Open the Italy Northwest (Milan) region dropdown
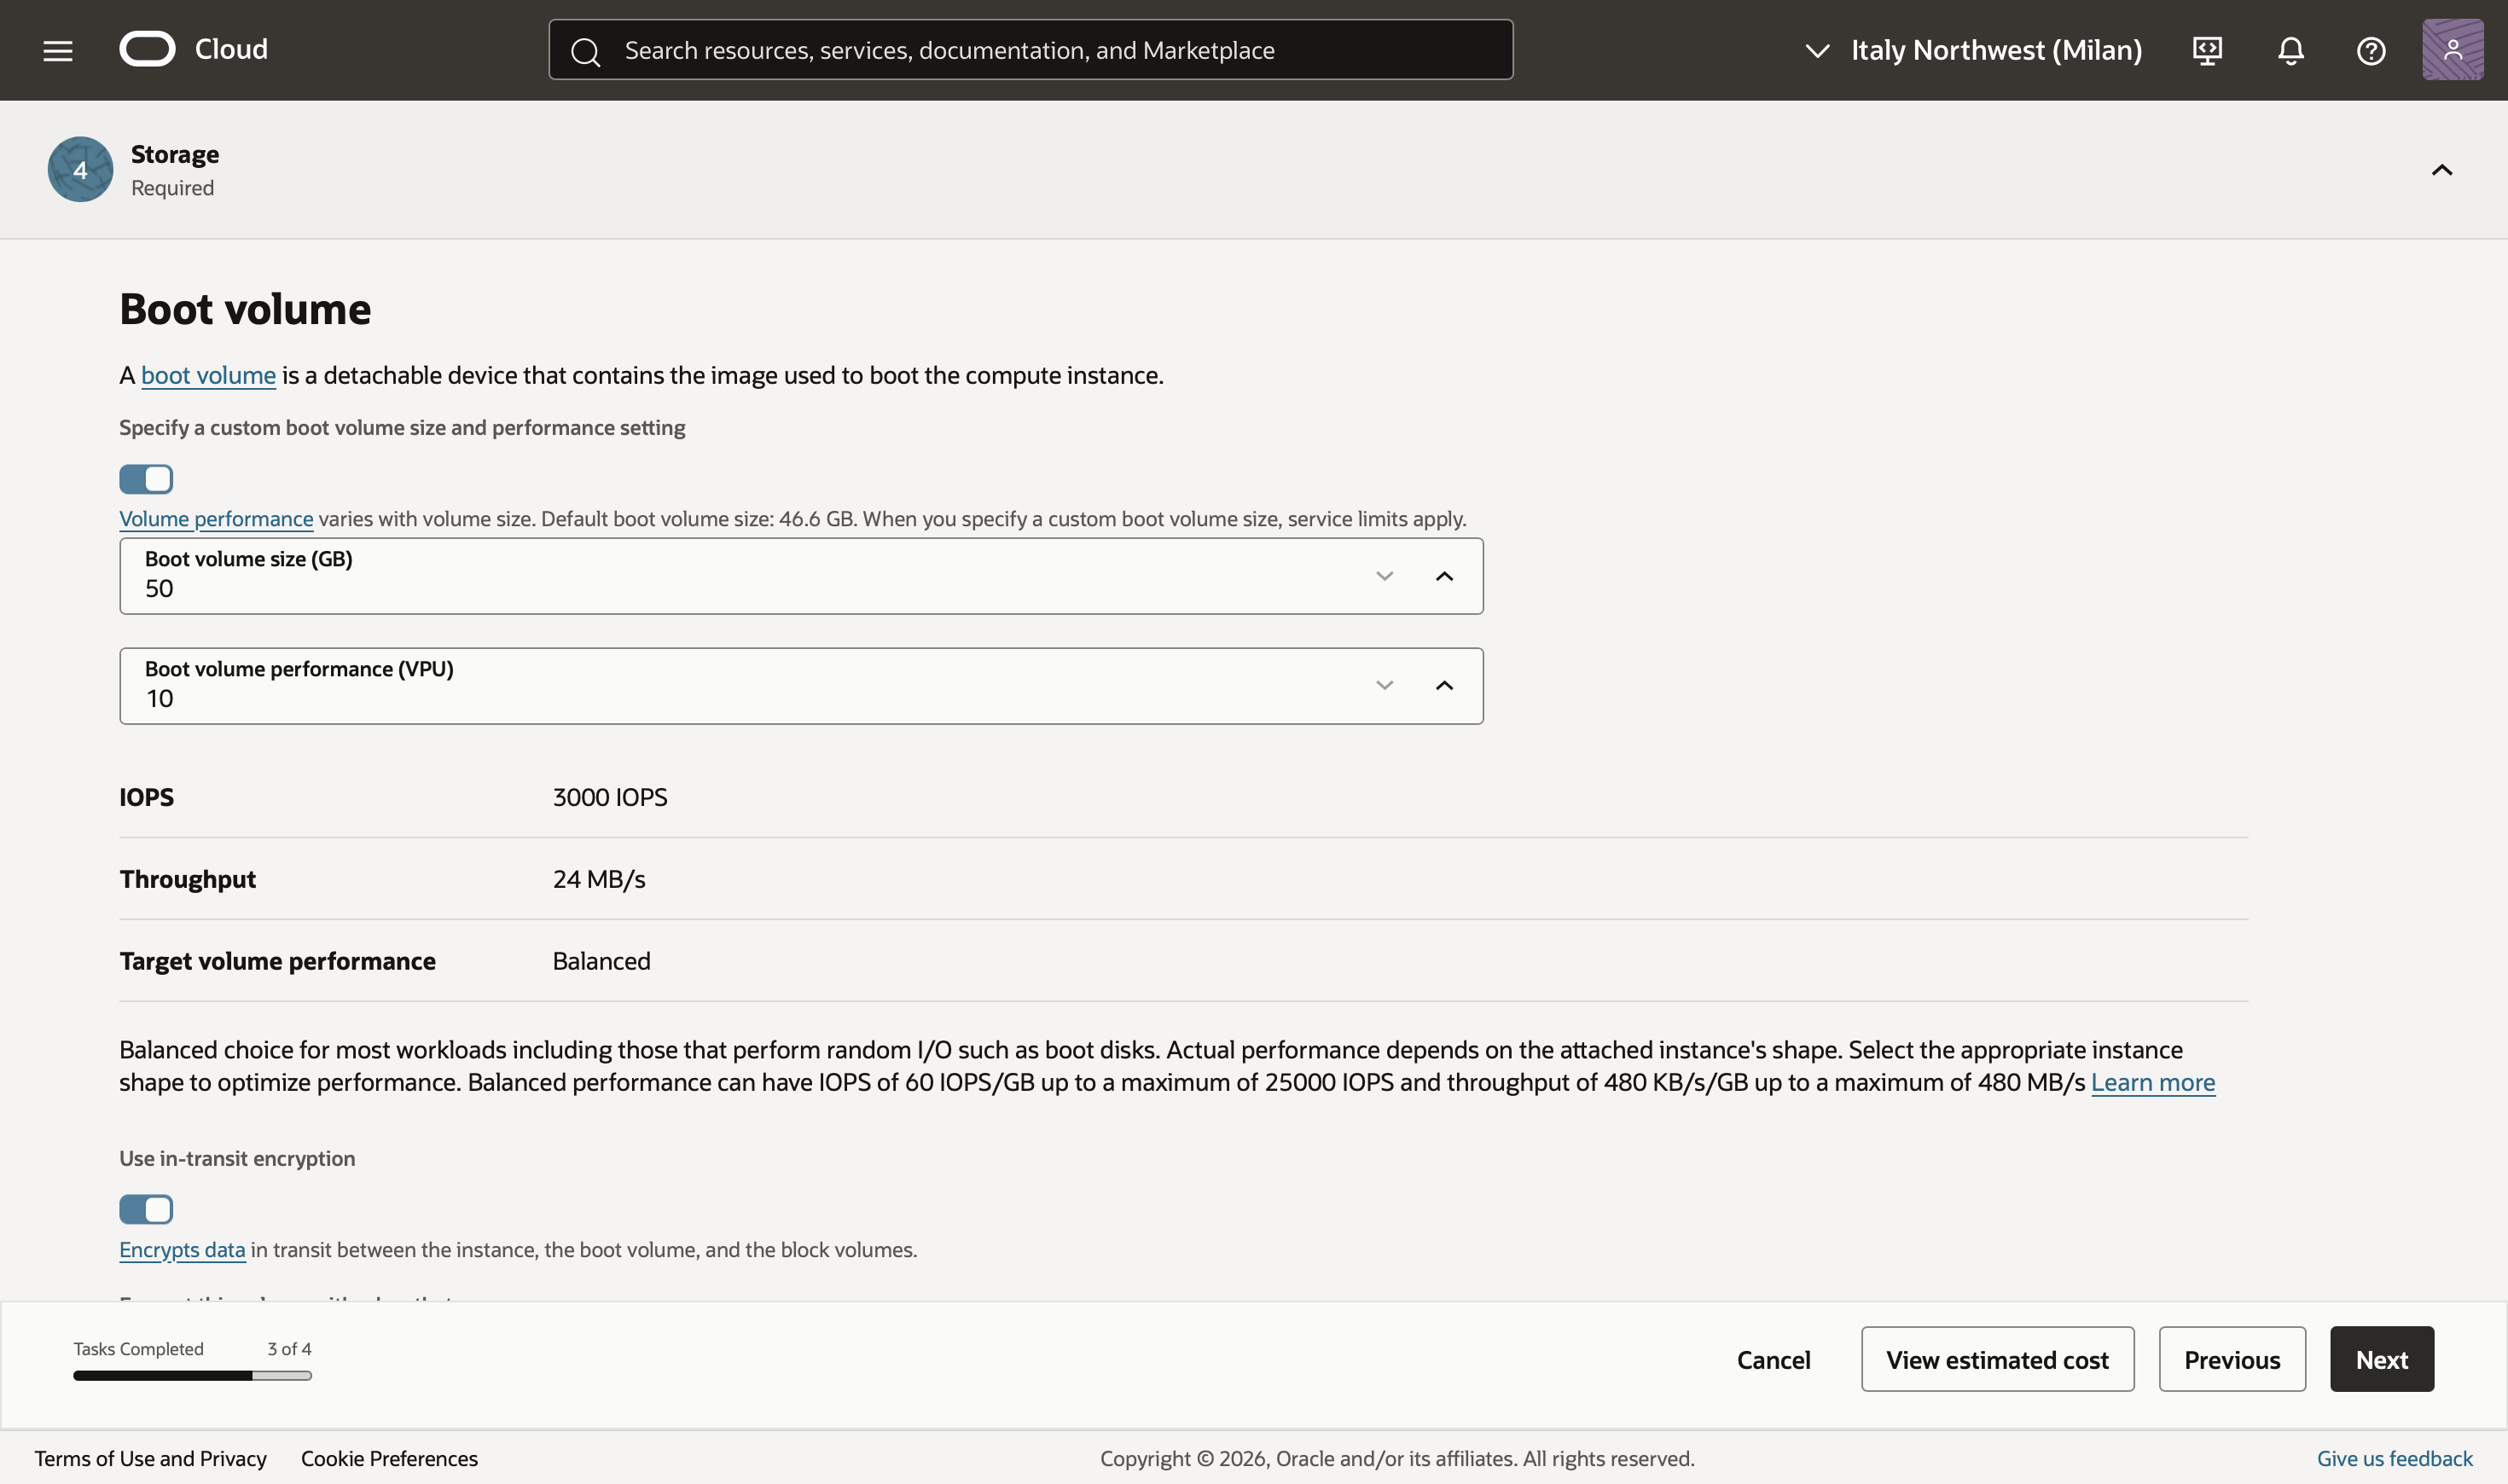Screen dimensions: 2508x1484 [1974, 50]
